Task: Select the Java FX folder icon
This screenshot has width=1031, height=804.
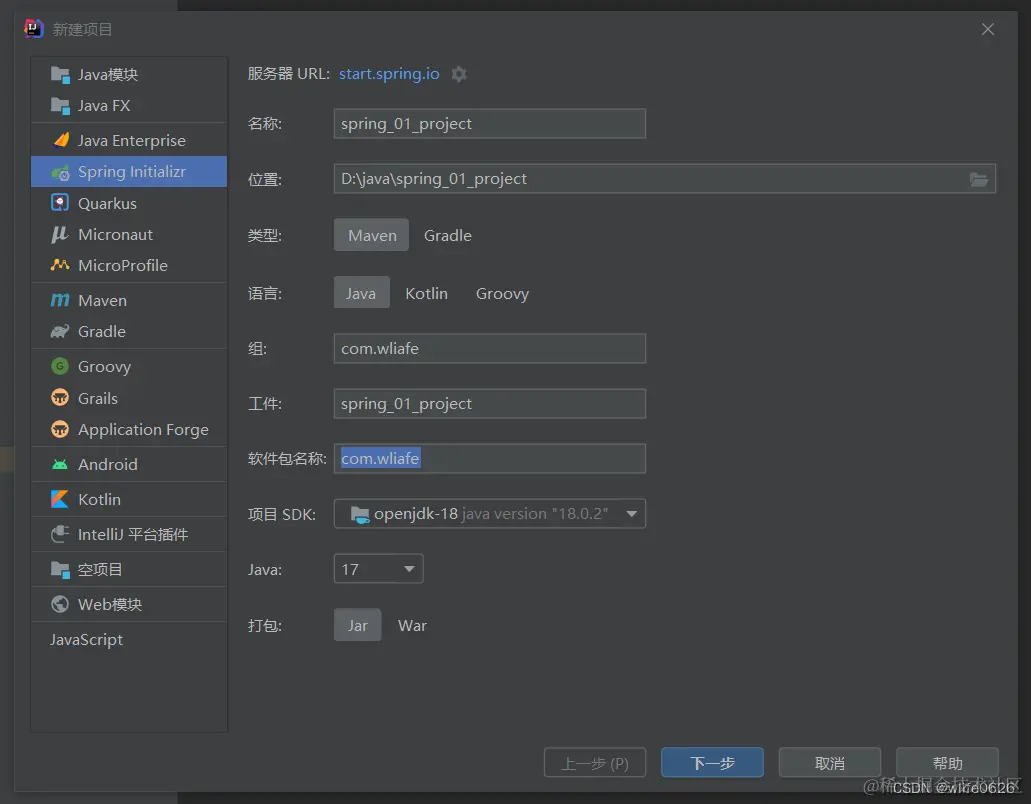Action: click(x=60, y=106)
